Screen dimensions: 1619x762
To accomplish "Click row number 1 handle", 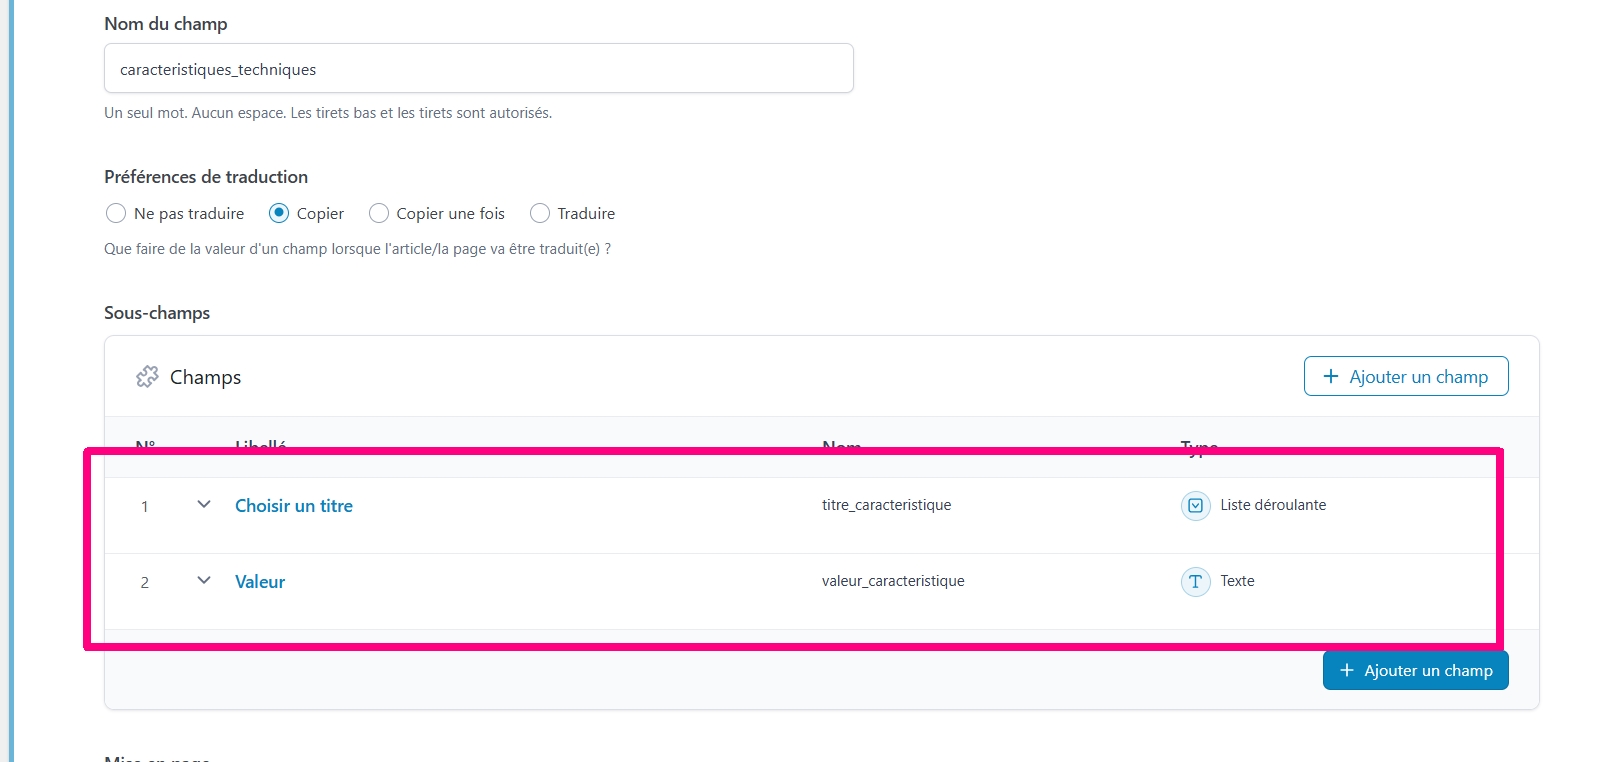I will pos(145,507).
